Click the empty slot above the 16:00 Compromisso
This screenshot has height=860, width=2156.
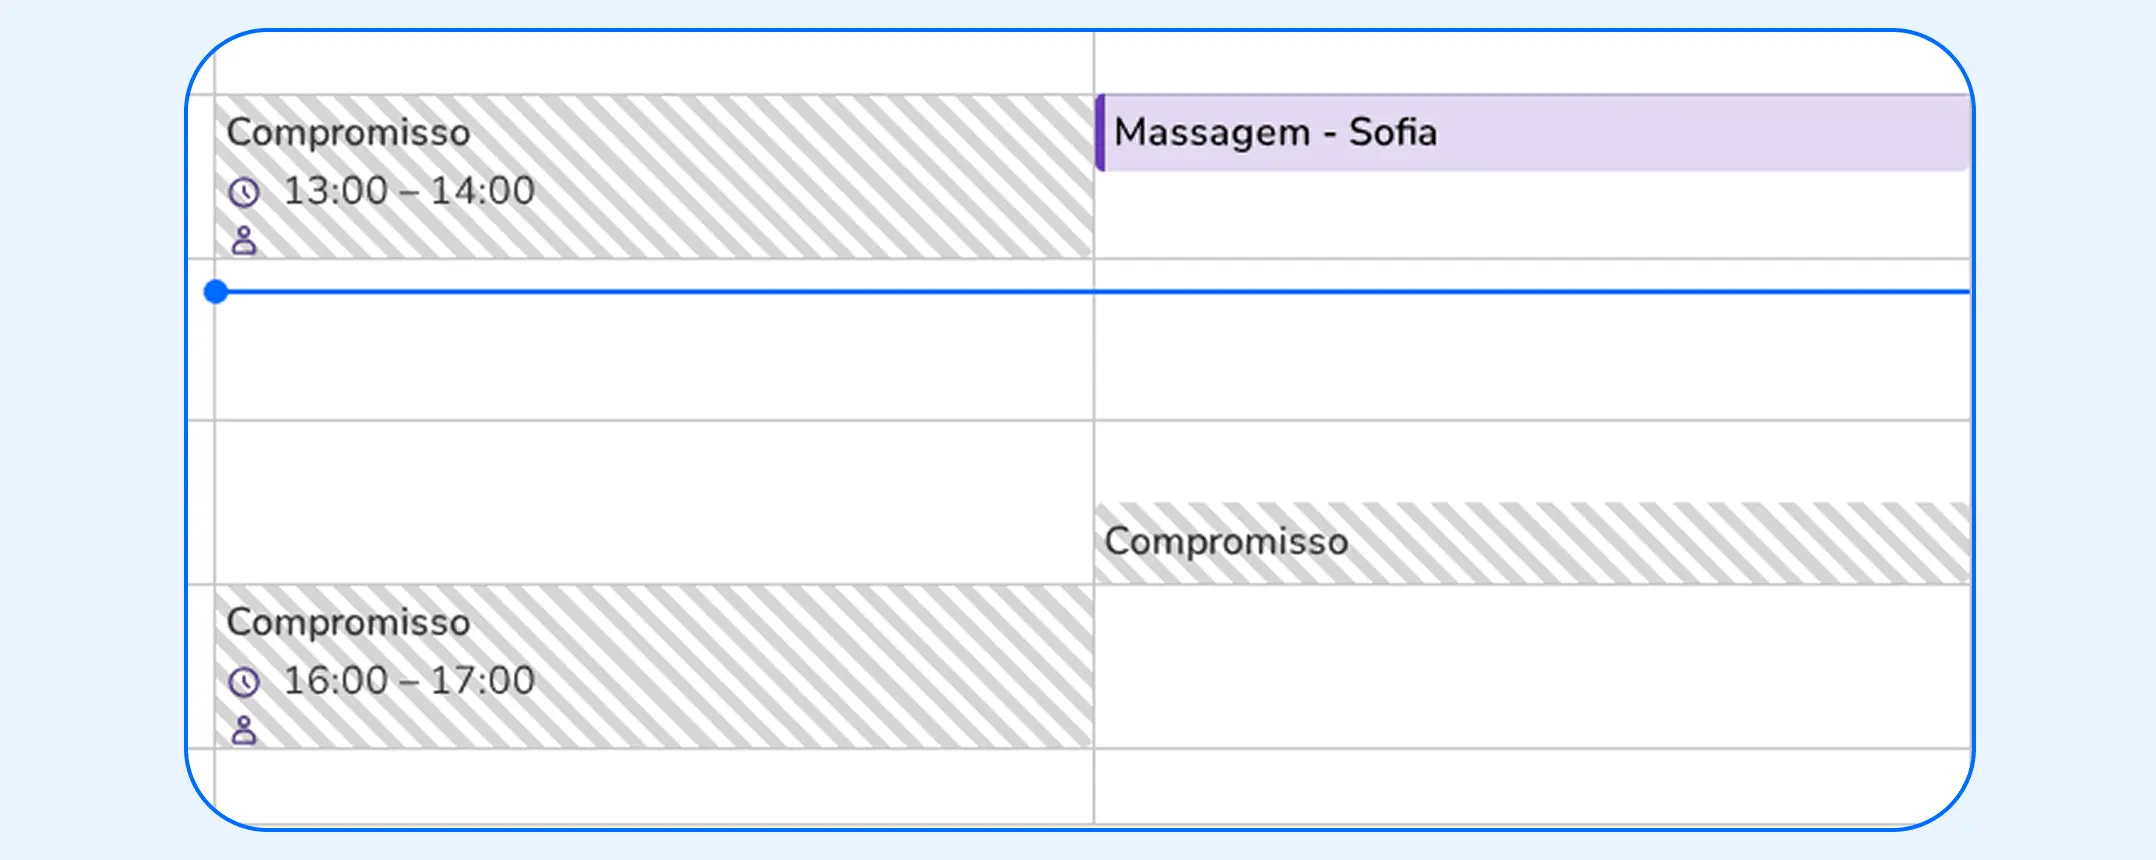click(x=650, y=500)
